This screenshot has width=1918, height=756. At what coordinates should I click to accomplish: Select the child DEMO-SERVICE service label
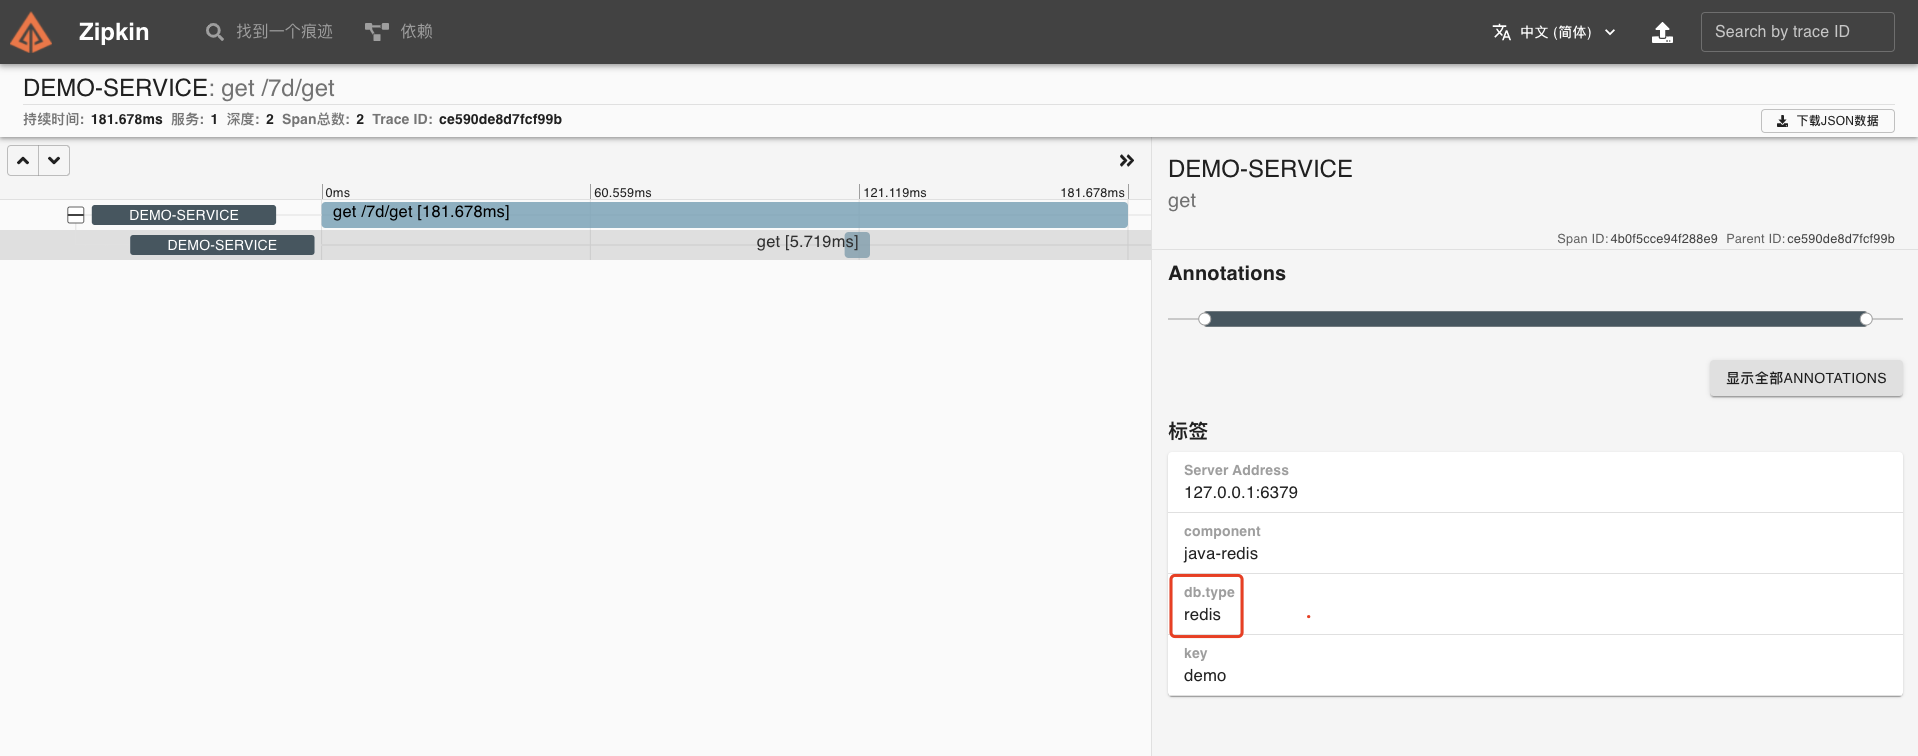pos(222,245)
